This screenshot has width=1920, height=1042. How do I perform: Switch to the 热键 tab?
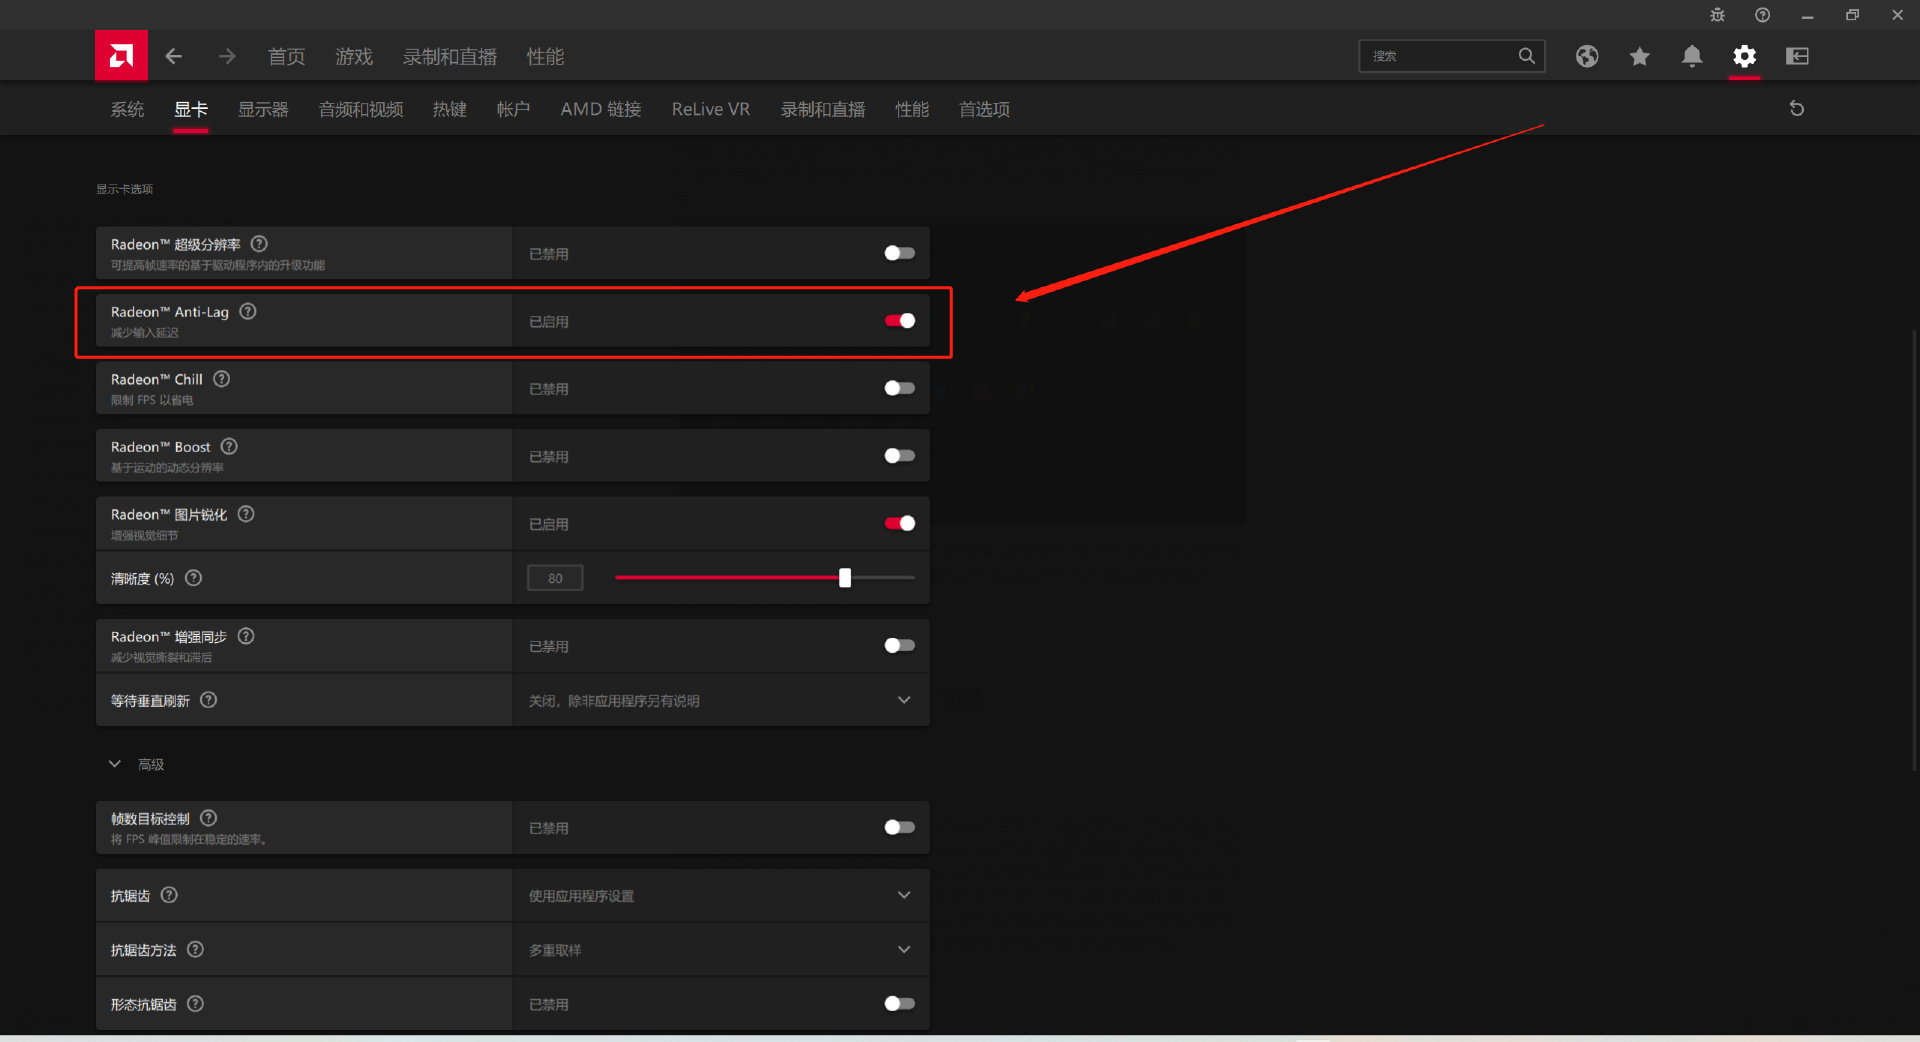(450, 109)
